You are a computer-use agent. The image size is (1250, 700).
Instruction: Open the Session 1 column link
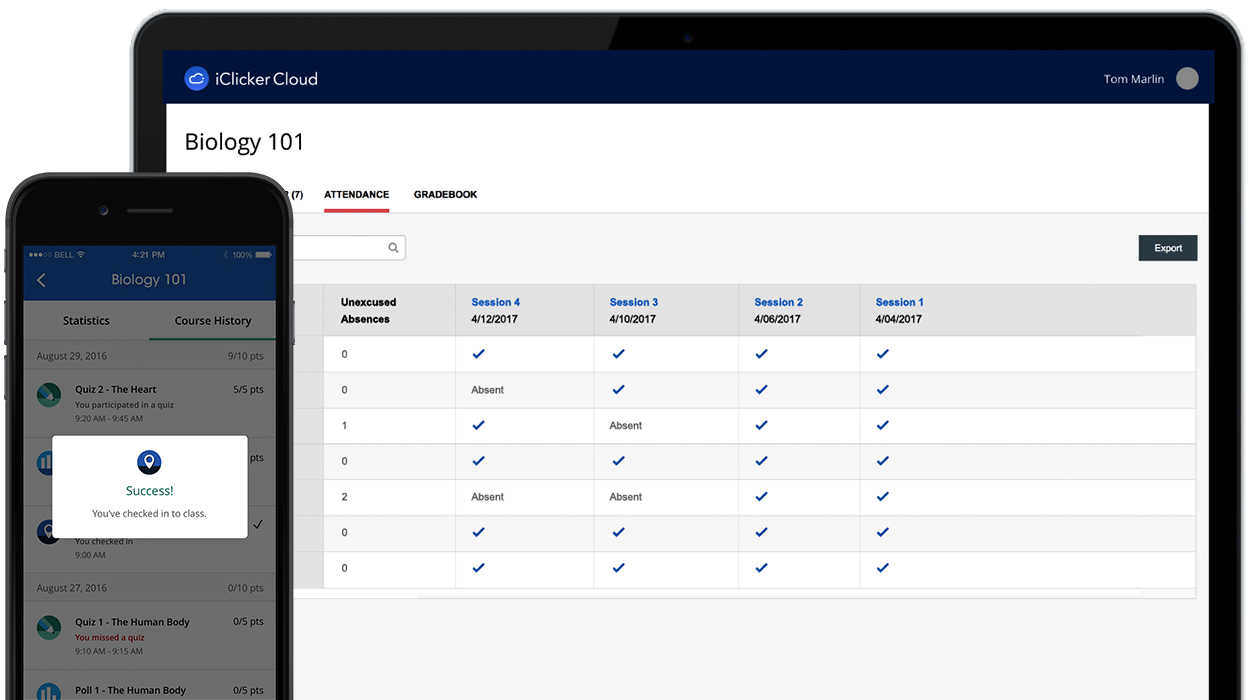pyautogui.click(x=900, y=302)
